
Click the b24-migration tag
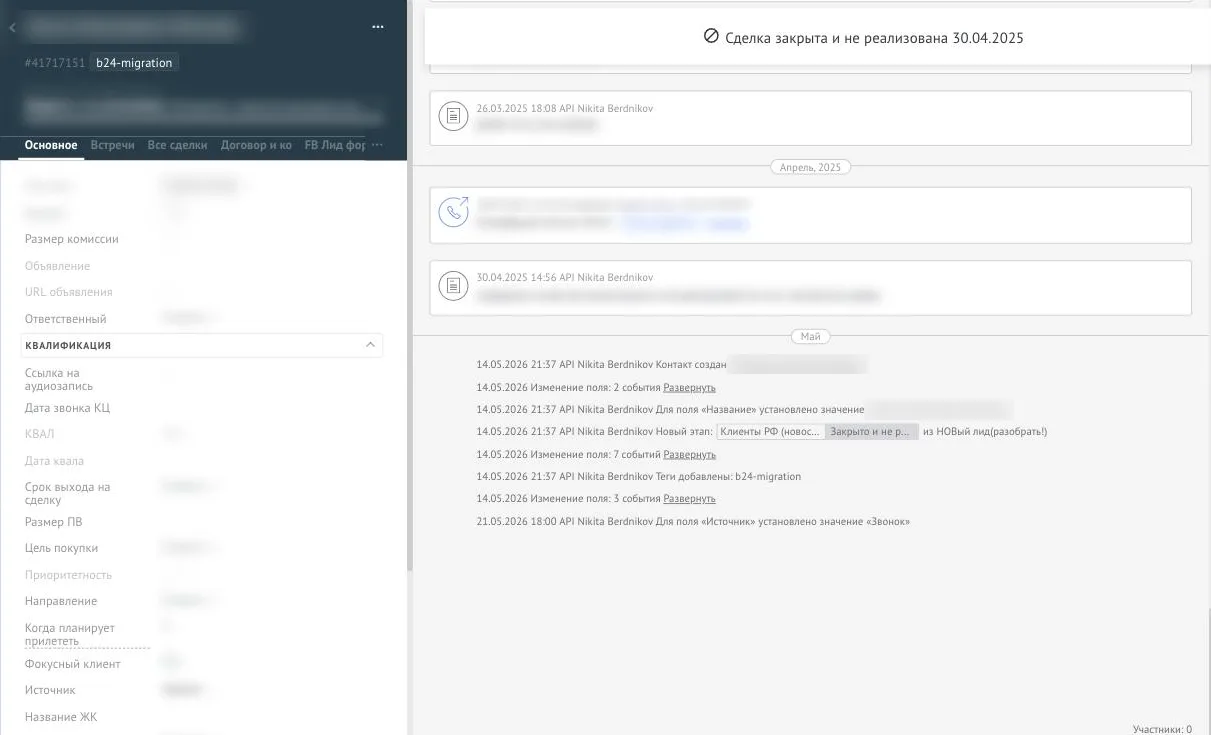pyautogui.click(x=134, y=63)
